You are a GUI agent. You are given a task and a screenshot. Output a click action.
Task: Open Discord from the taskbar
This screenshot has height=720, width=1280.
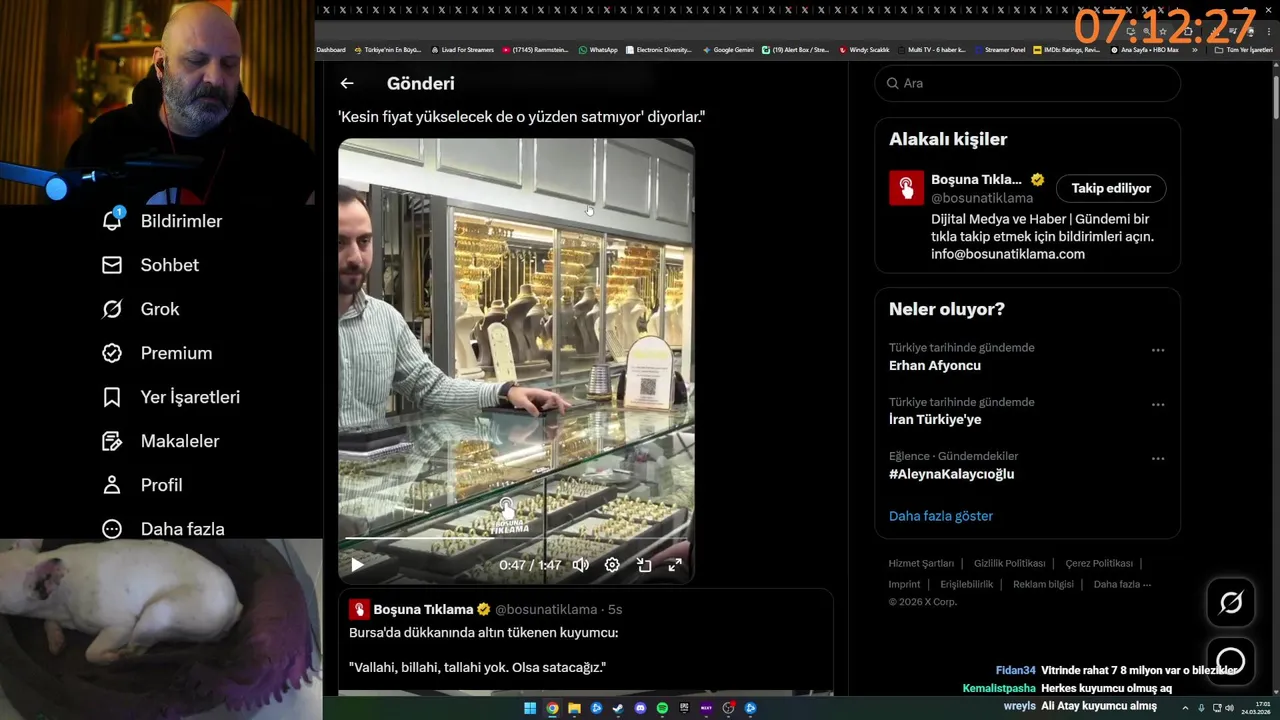(640, 708)
